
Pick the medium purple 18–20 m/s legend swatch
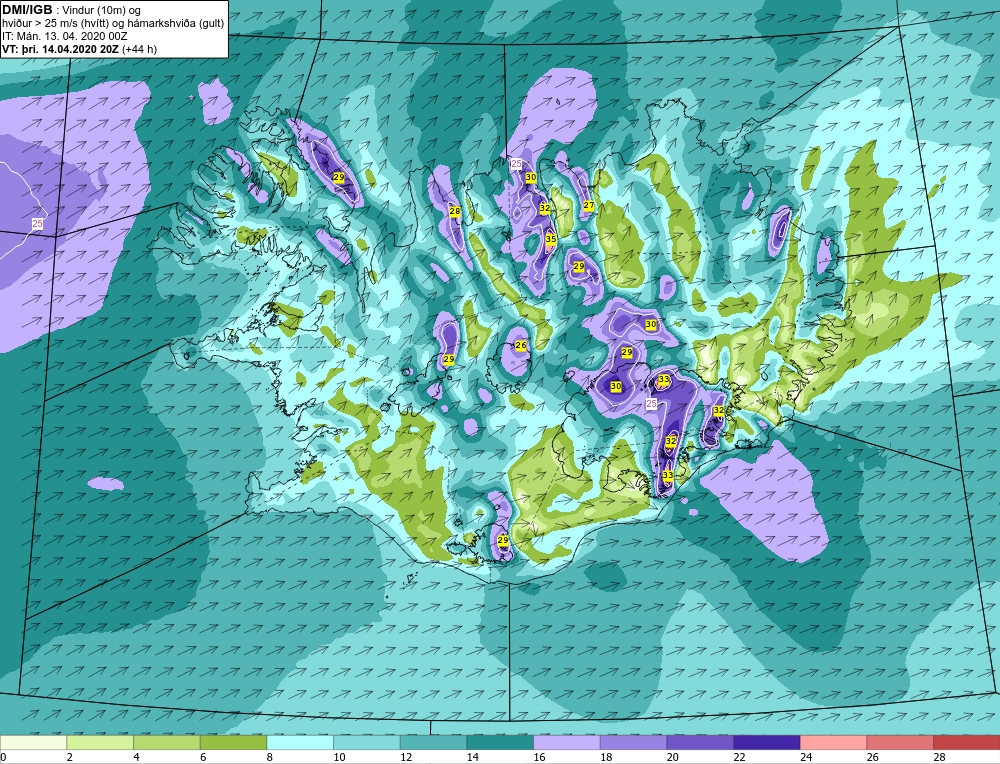tap(633, 743)
